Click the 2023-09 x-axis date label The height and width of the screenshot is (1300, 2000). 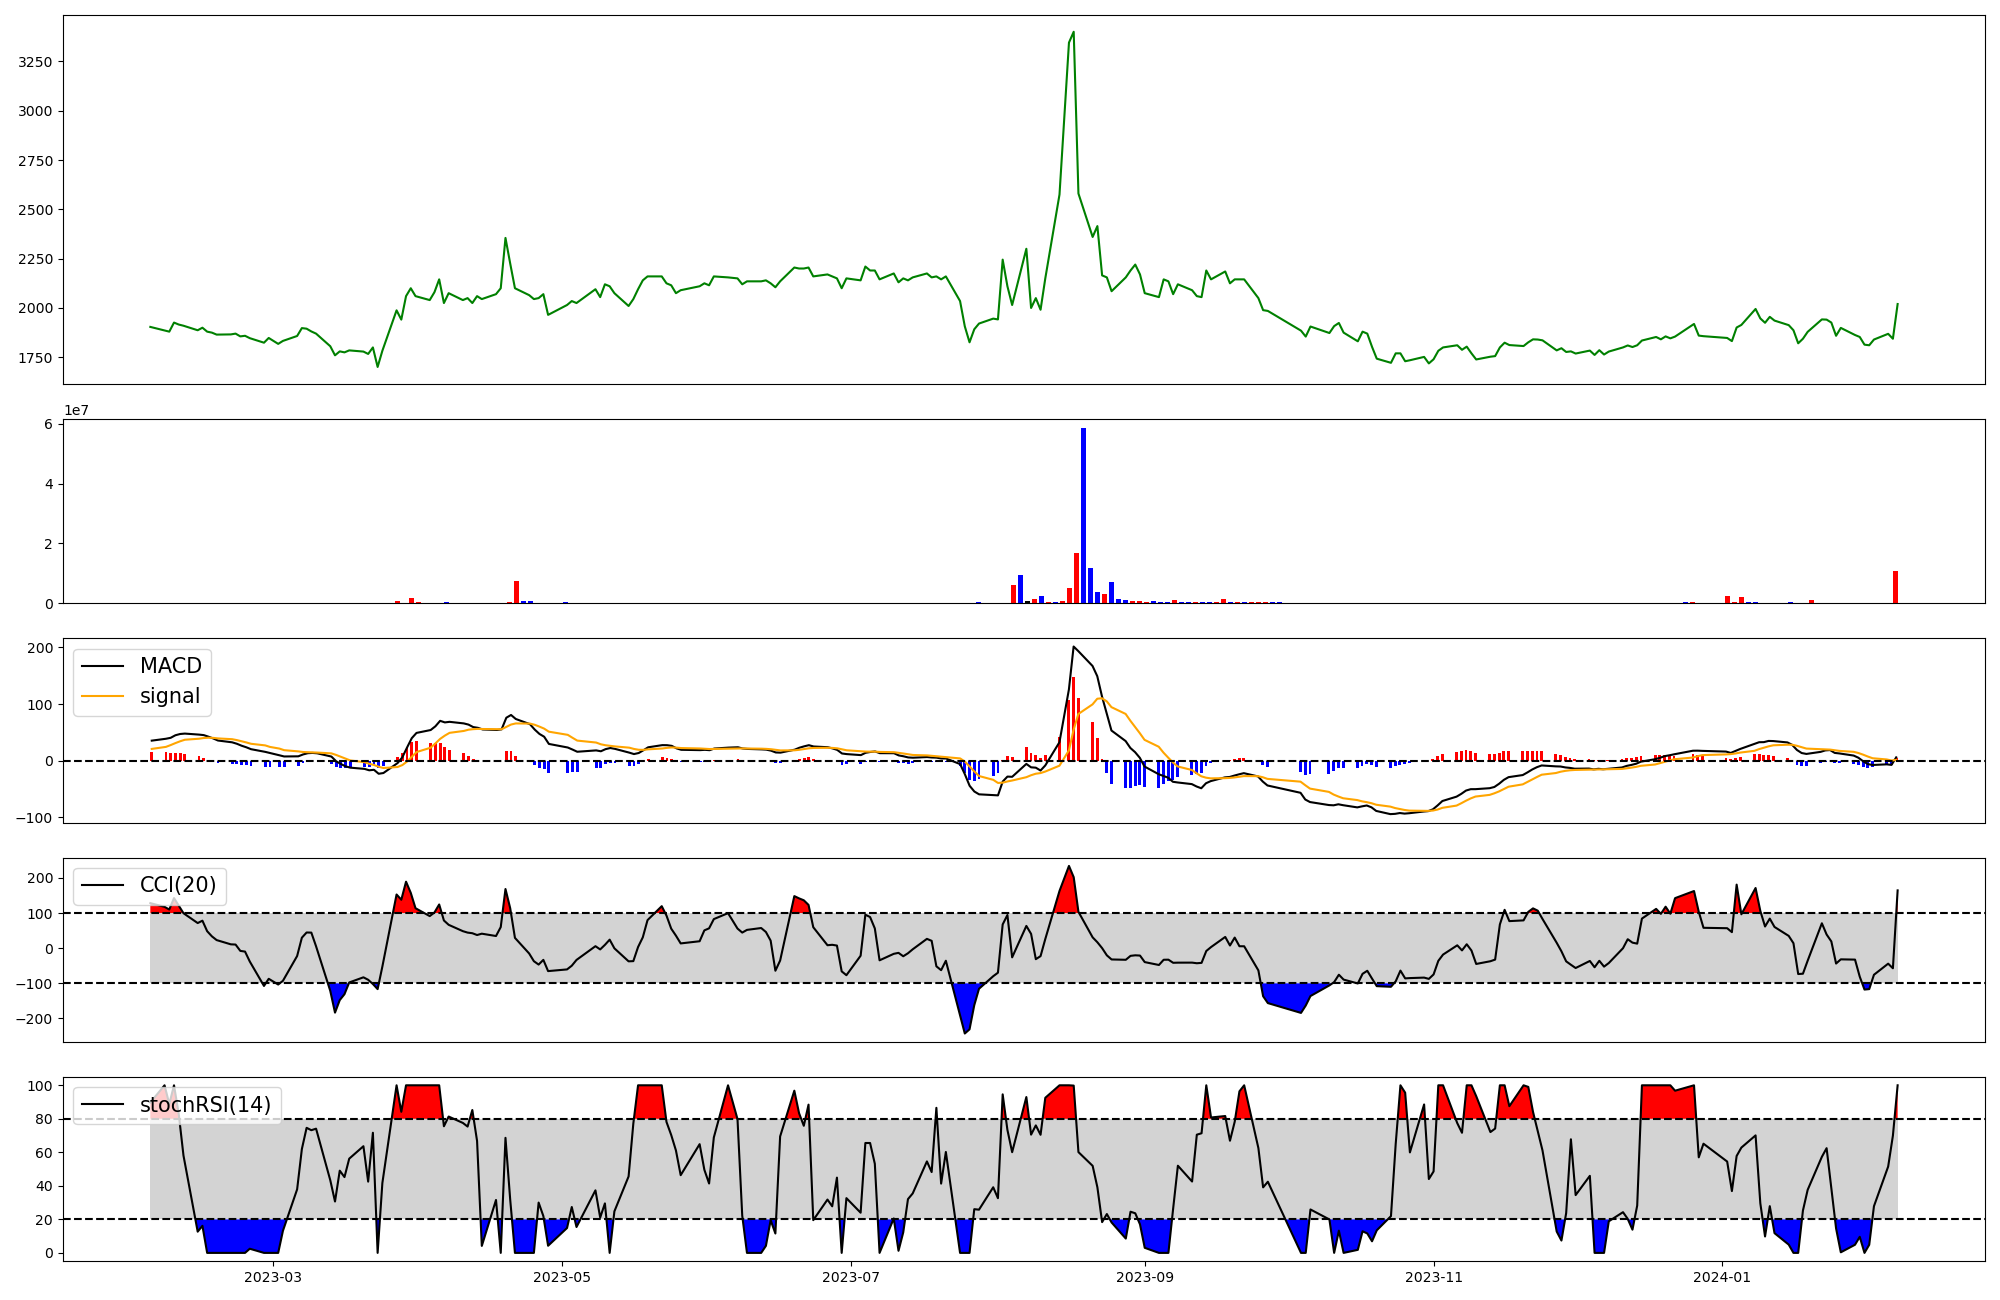(x=1145, y=1277)
